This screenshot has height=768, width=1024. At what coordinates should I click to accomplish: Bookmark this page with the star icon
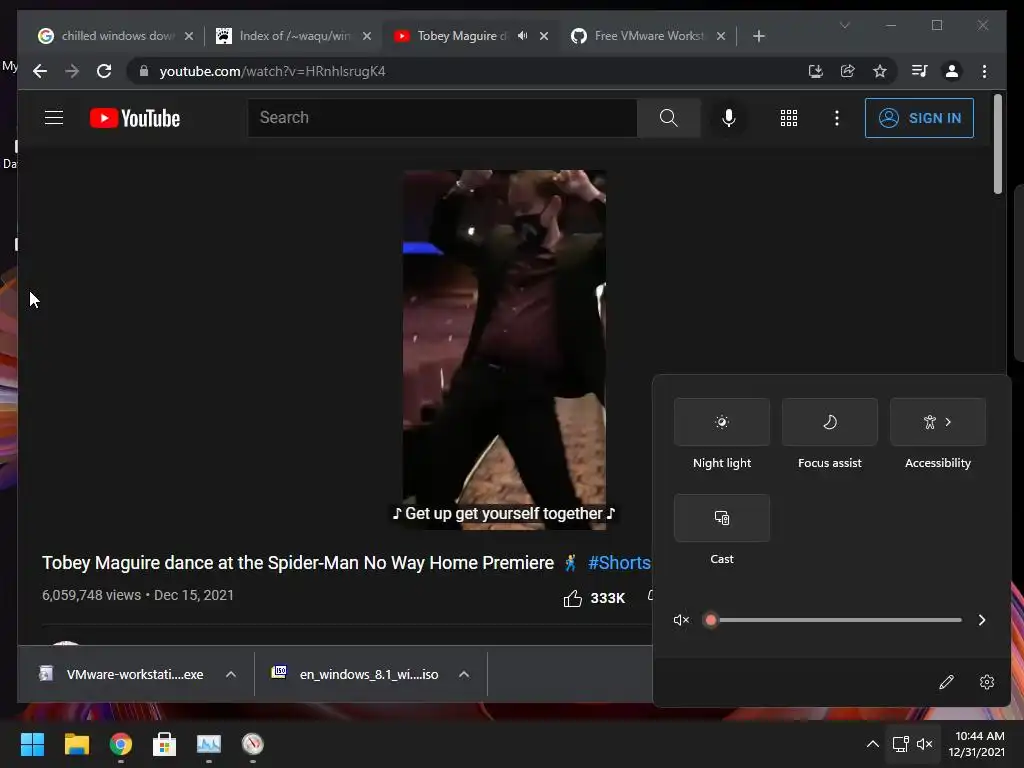coord(880,71)
